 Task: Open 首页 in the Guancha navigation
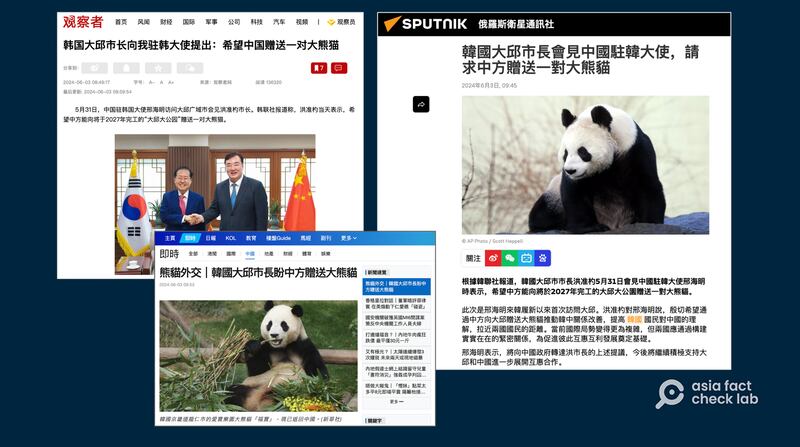pyautogui.click(x=121, y=22)
